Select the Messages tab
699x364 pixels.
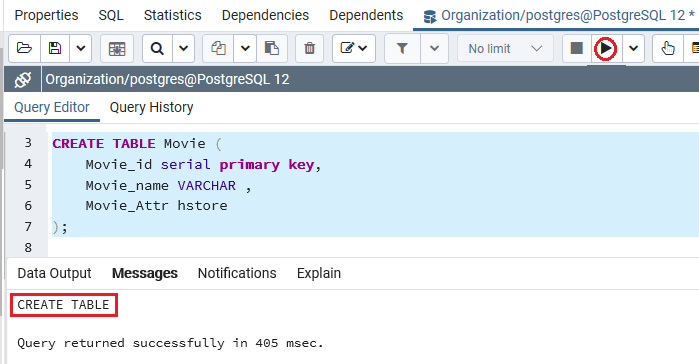[x=144, y=273]
